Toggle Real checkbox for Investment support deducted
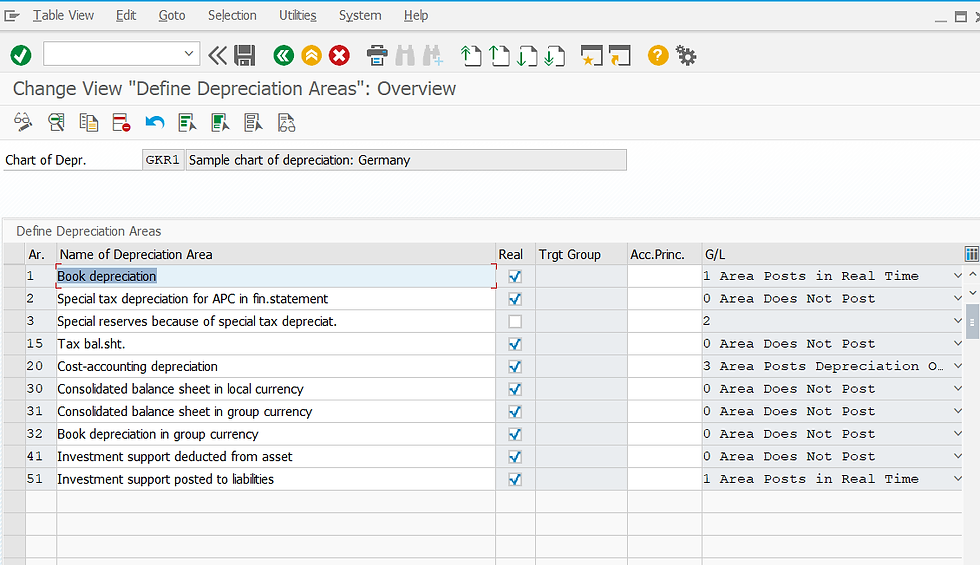This screenshot has width=980, height=565. [x=515, y=456]
